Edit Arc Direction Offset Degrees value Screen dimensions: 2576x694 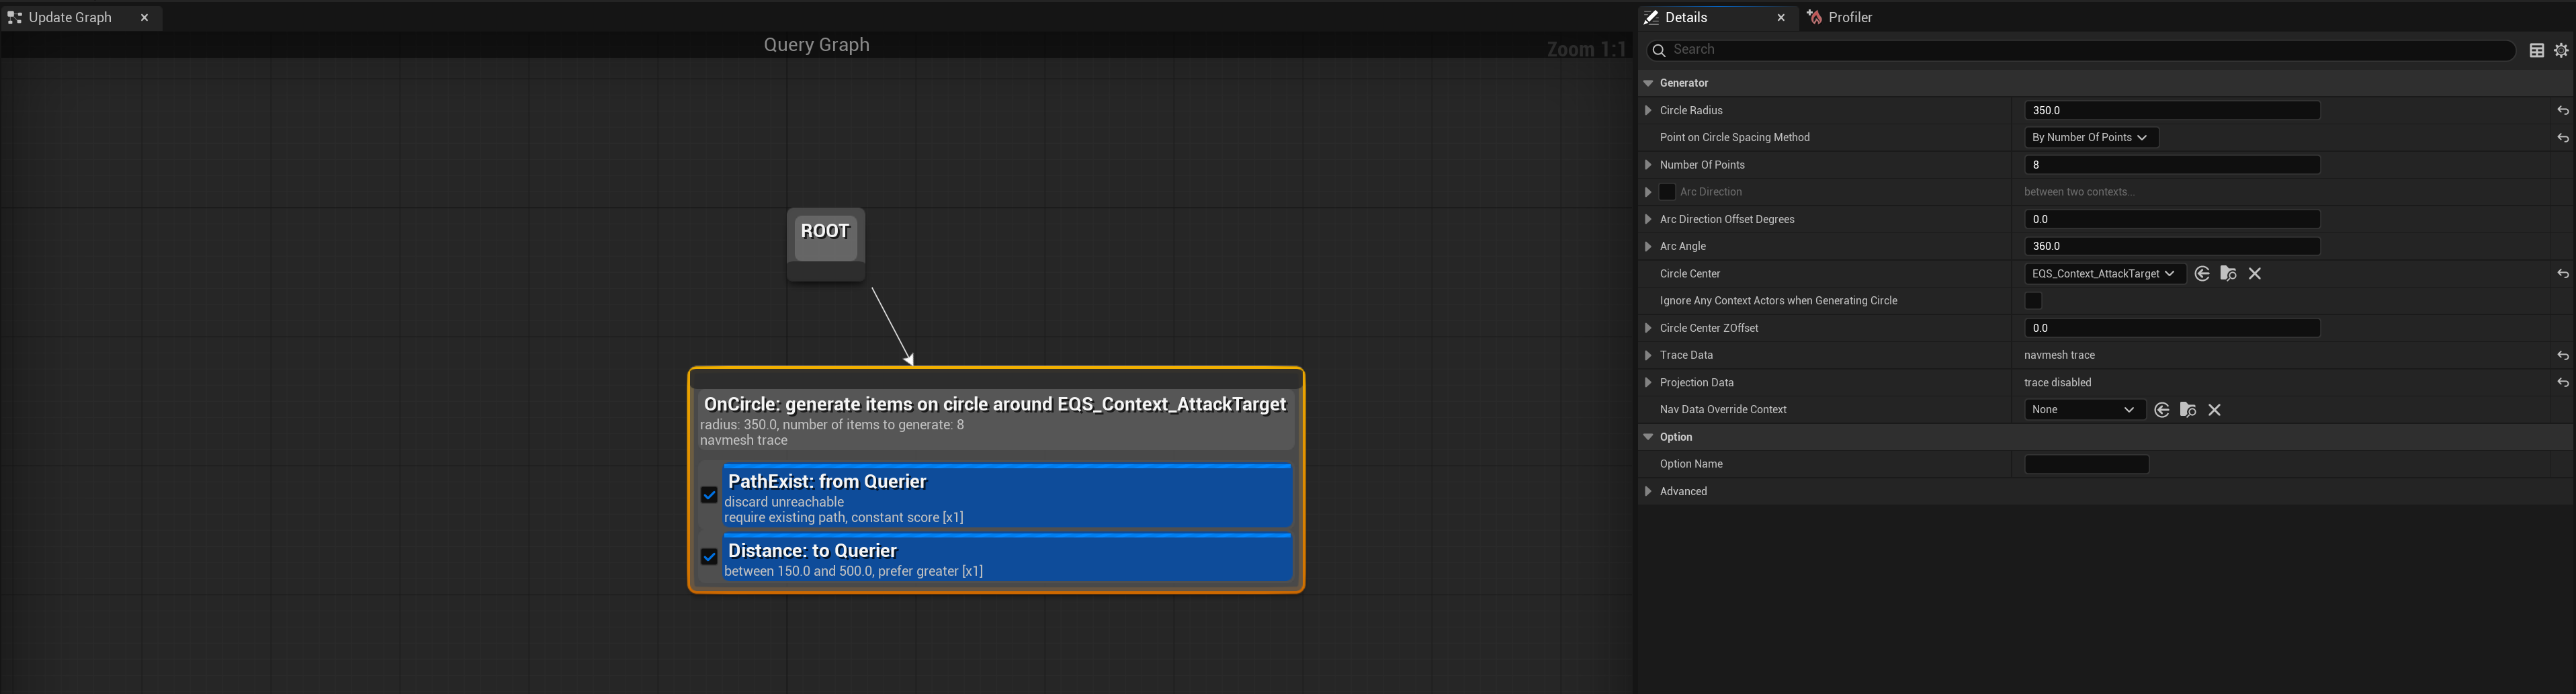coord(2172,219)
